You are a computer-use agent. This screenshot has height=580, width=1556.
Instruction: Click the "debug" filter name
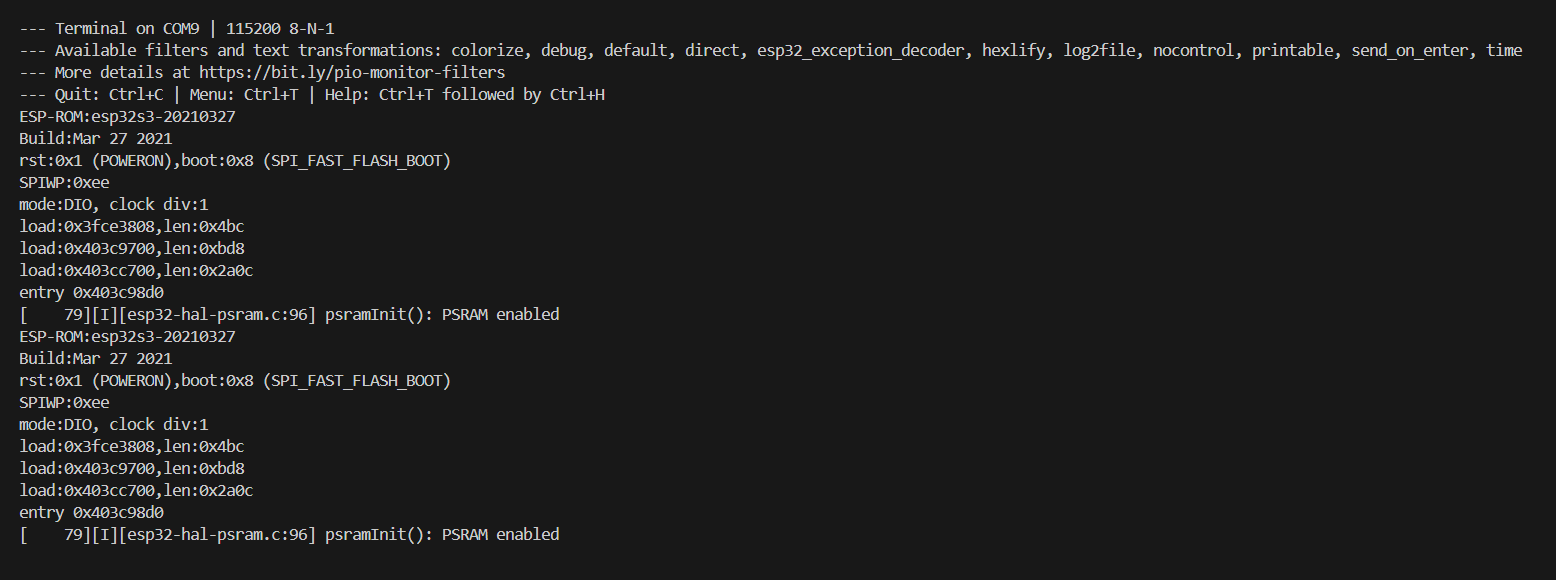coord(563,50)
